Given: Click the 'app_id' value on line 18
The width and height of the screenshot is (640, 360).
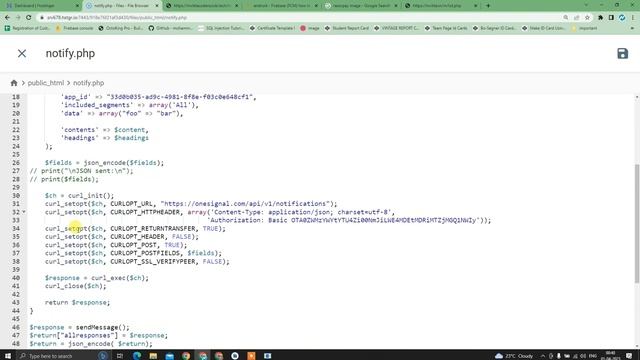Looking at the screenshot, I should point(181,97).
